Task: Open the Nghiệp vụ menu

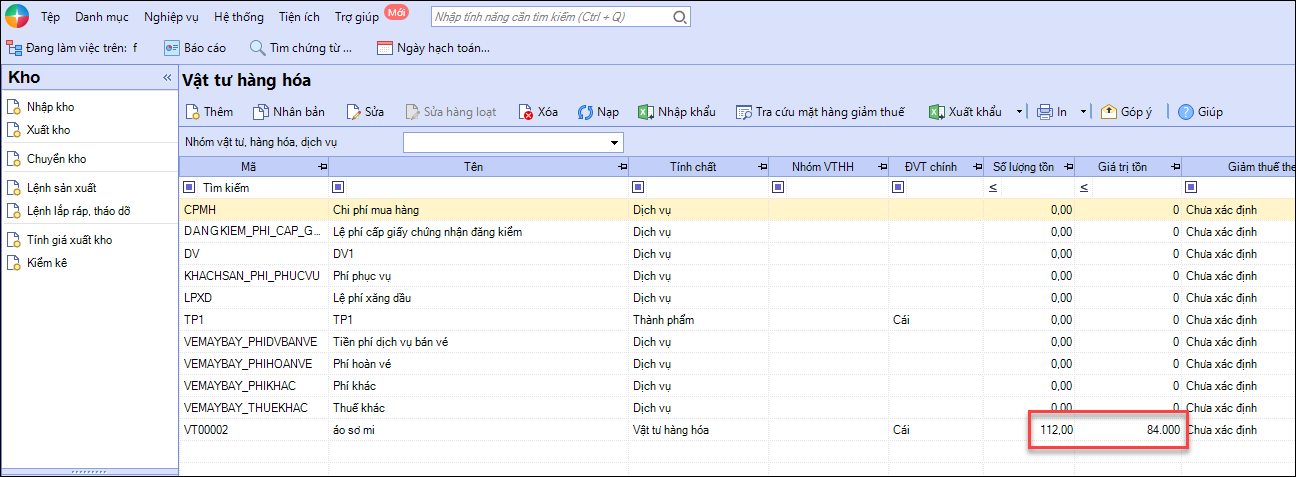Action: point(171,17)
